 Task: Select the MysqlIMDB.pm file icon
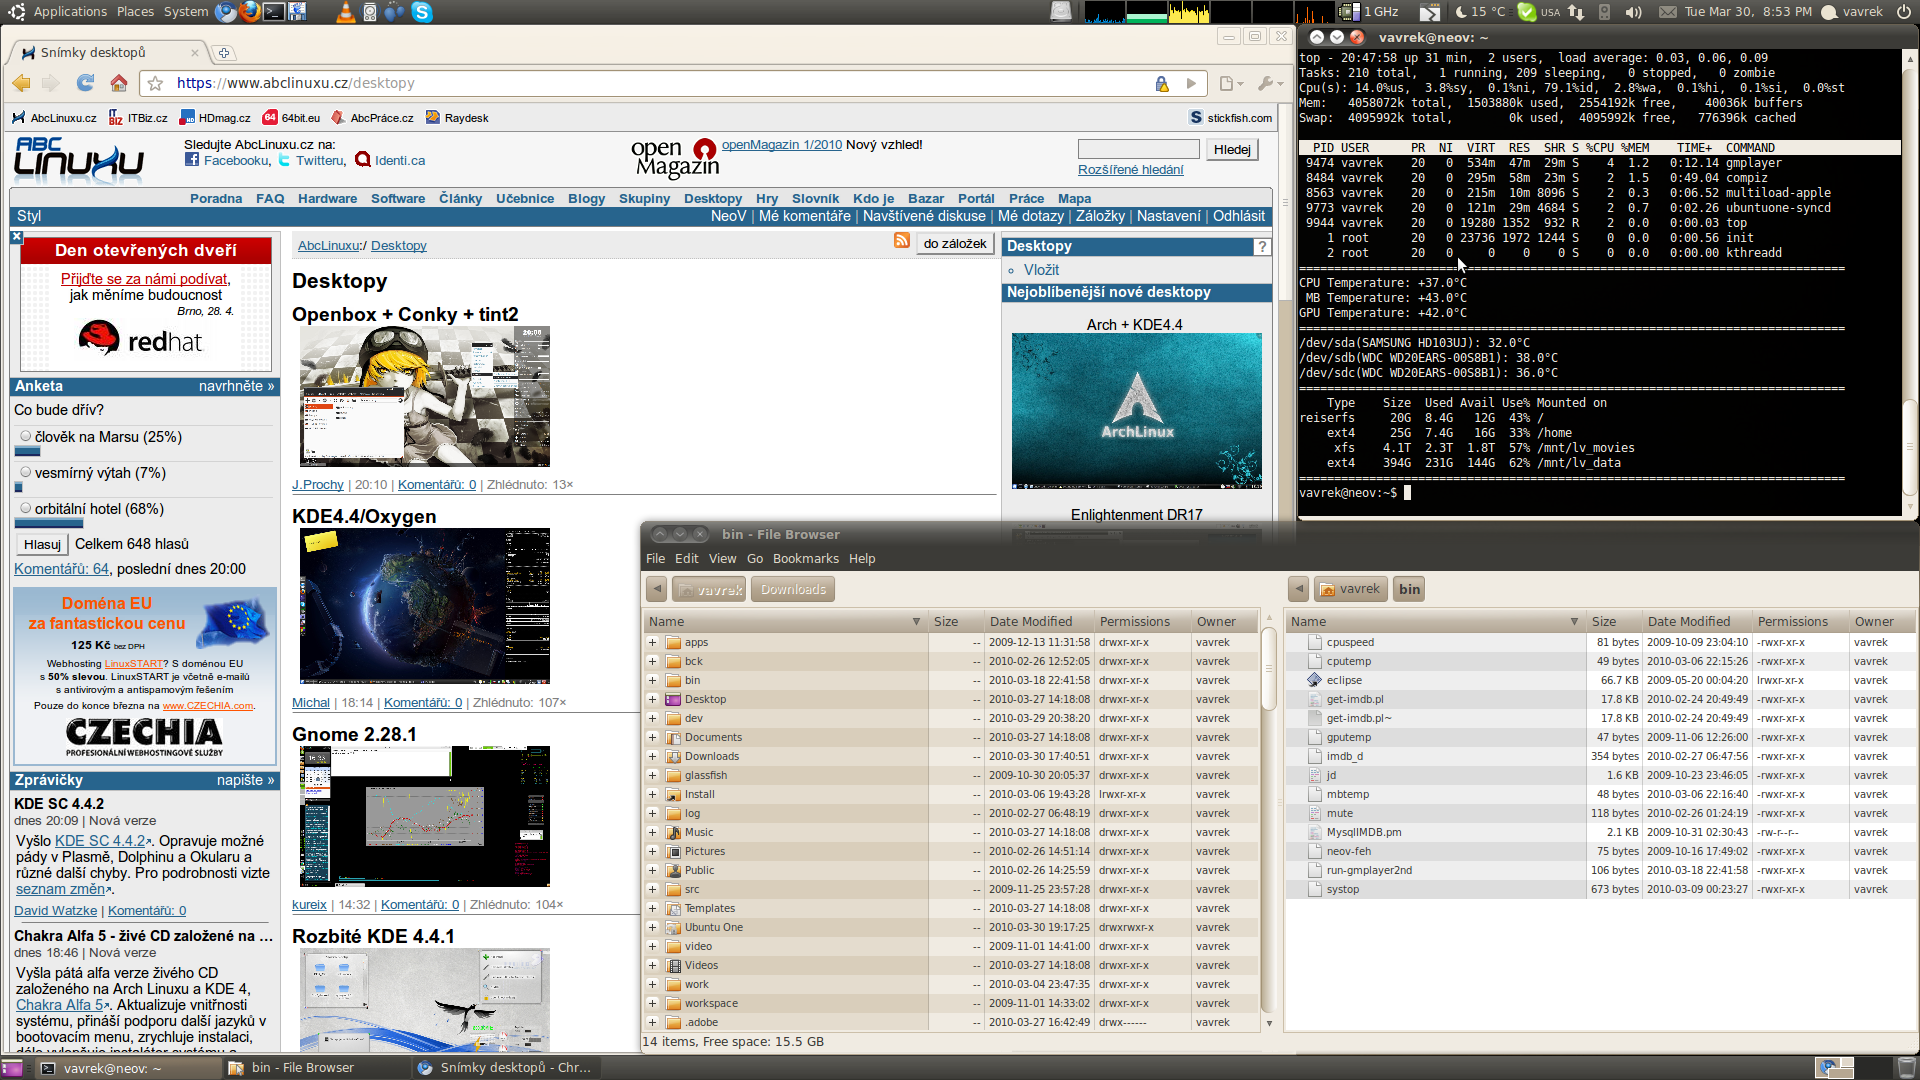pyautogui.click(x=1316, y=833)
